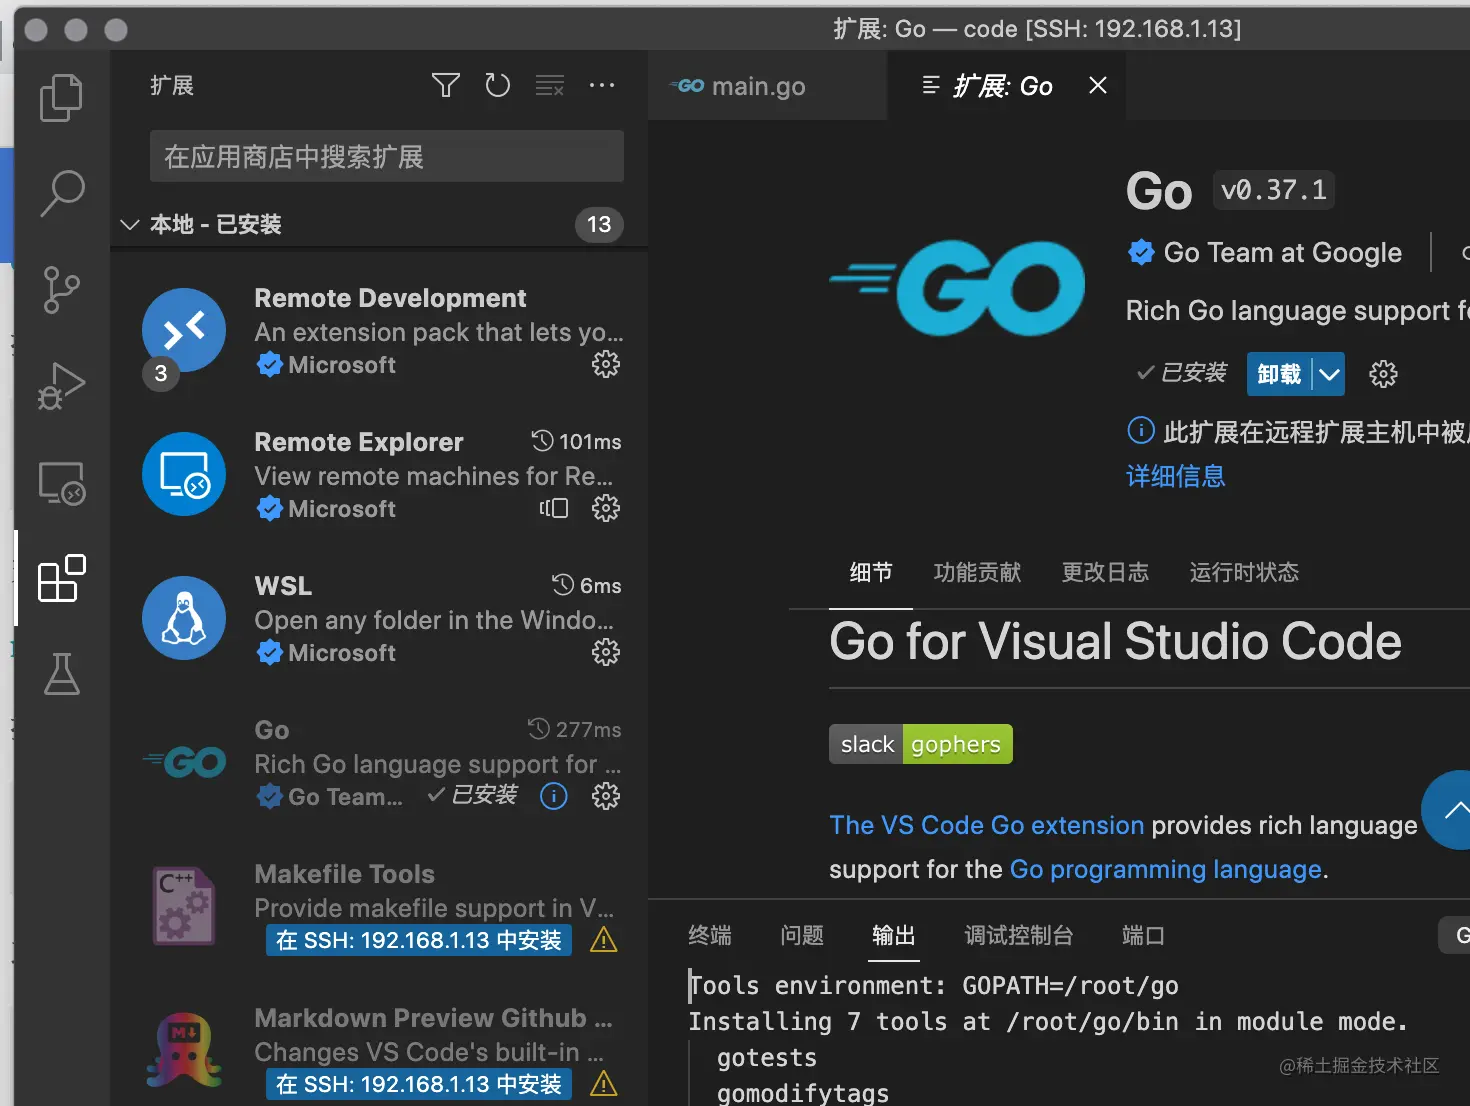Image resolution: width=1470 pixels, height=1106 pixels.
Task: Open Remote Explorer in activity bar
Action: pyautogui.click(x=61, y=483)
